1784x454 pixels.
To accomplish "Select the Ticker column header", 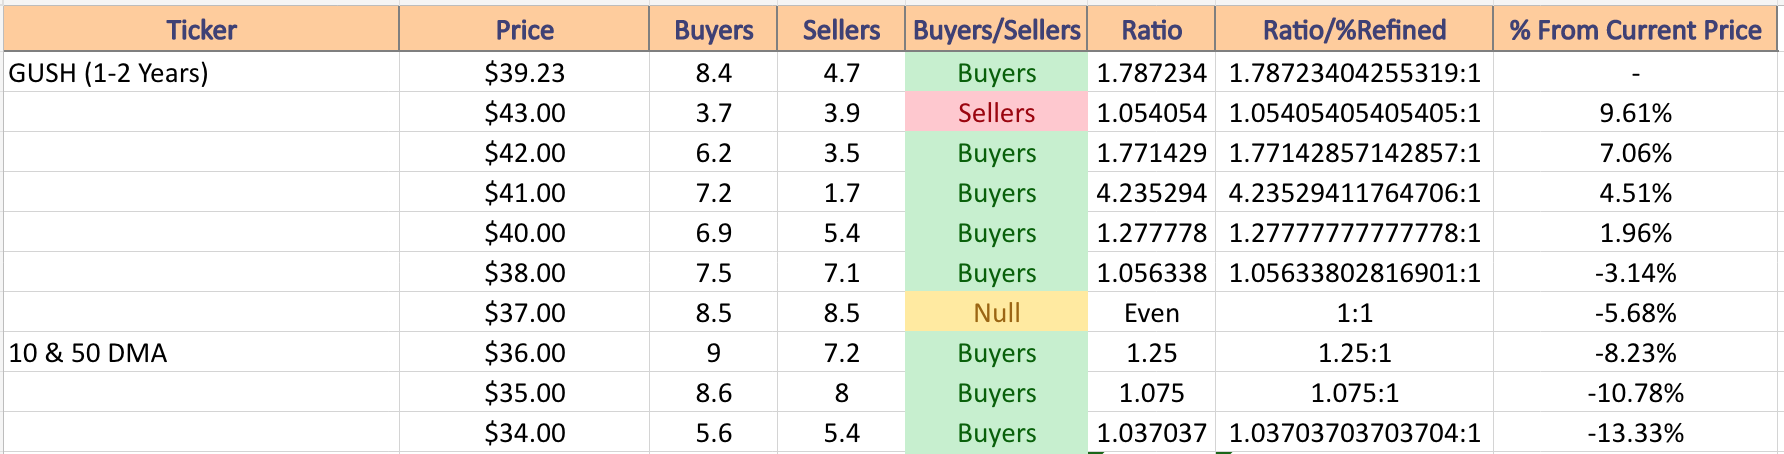I will click(201, 30).
